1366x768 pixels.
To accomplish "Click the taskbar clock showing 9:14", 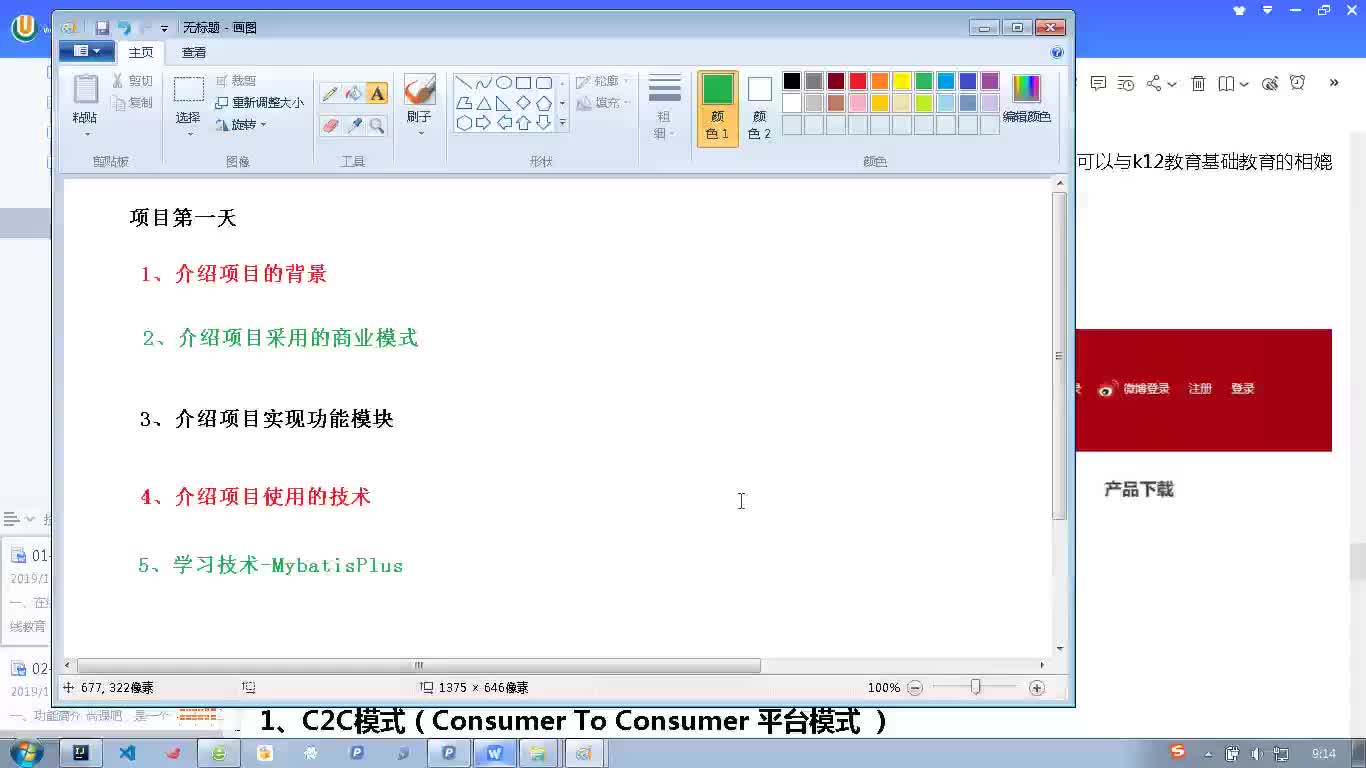I will point(1324,753).
